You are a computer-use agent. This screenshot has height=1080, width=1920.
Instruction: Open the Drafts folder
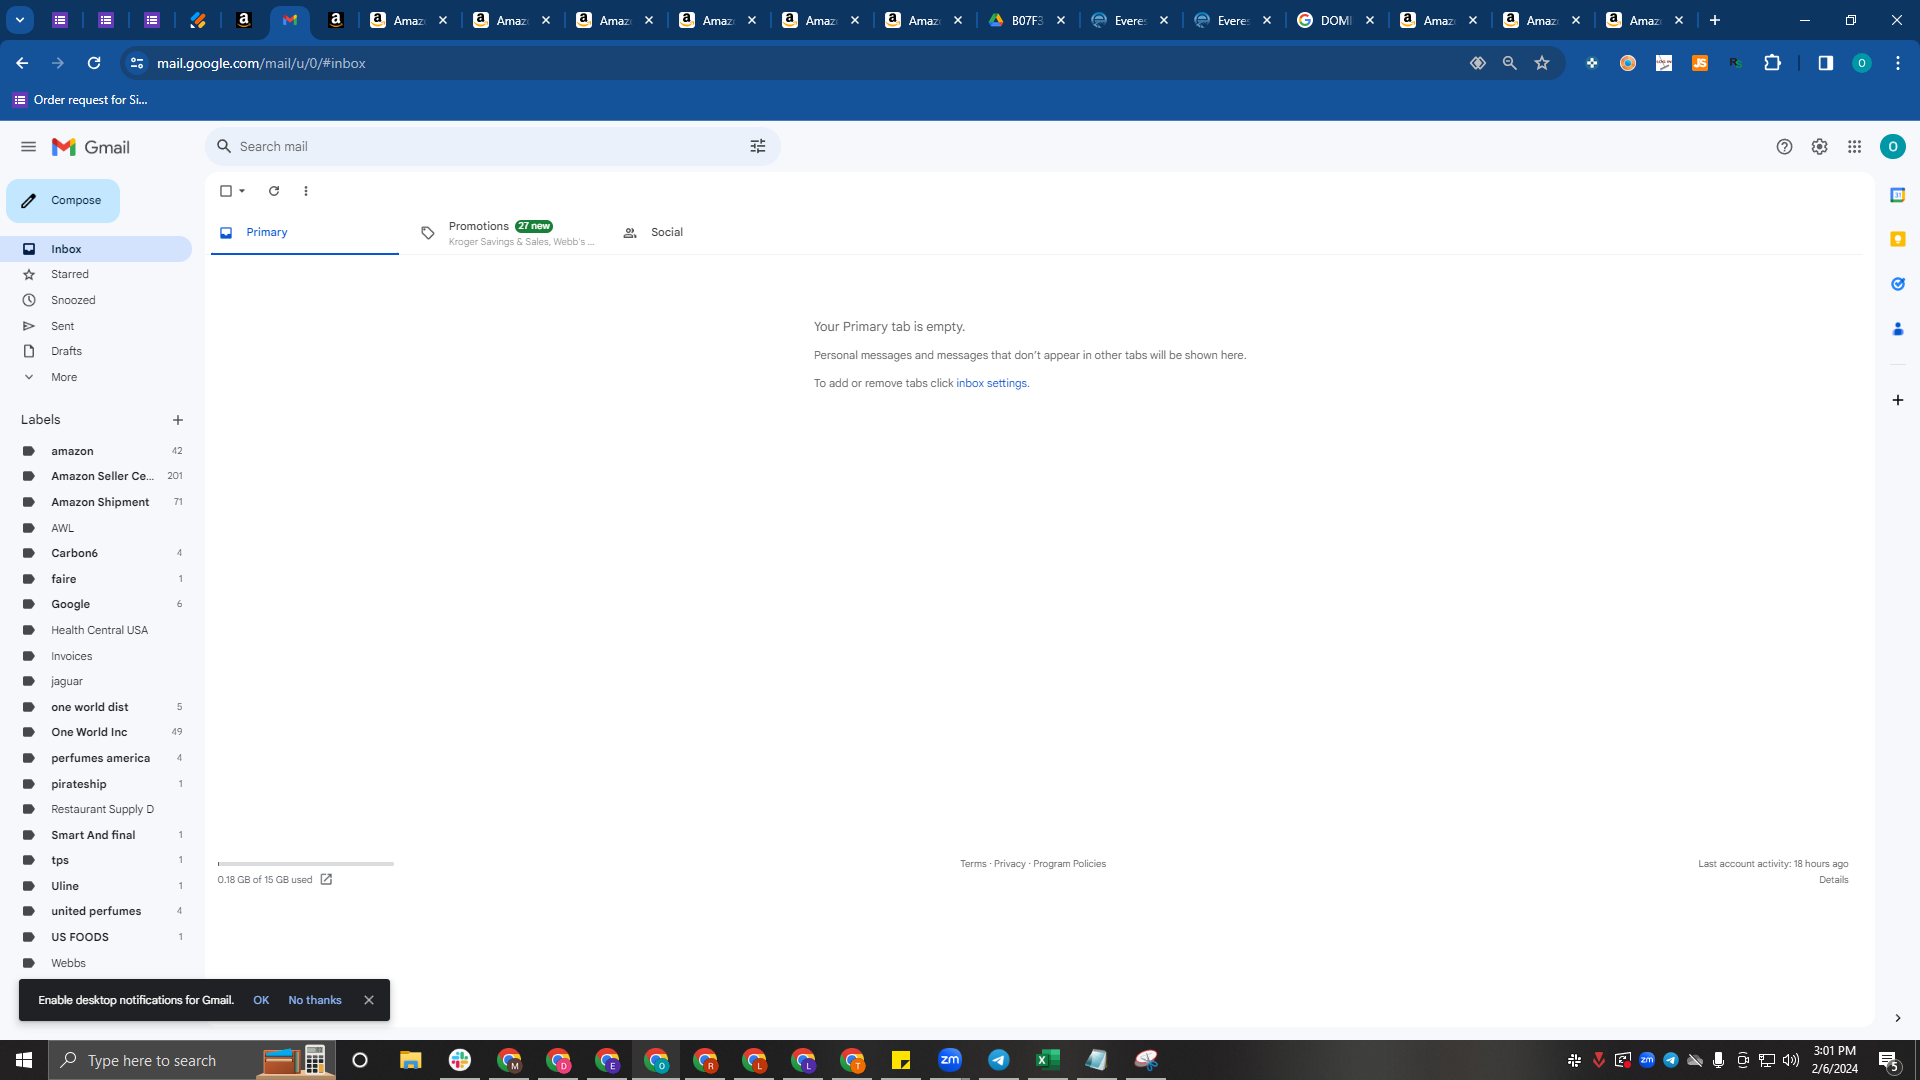coord(96,351)
